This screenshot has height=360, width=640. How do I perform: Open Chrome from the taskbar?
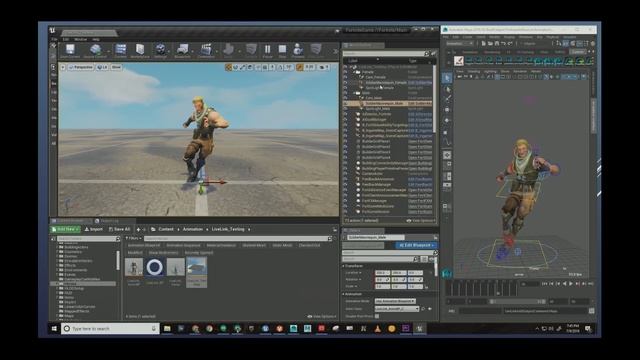[209, 328]
